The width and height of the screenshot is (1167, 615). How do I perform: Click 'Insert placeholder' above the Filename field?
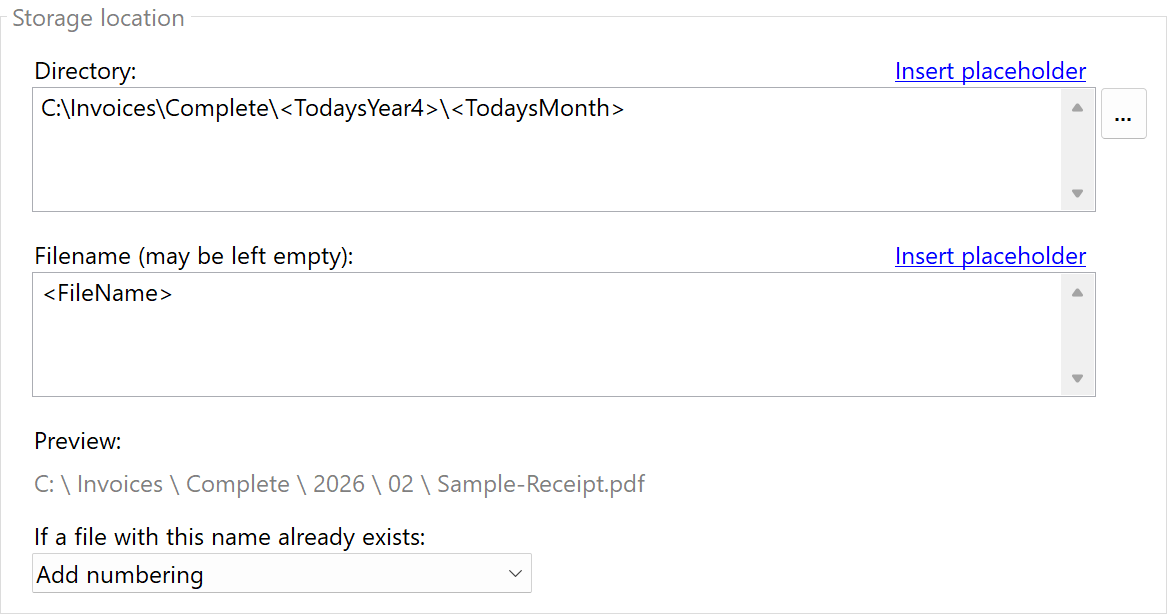[990, 256]
